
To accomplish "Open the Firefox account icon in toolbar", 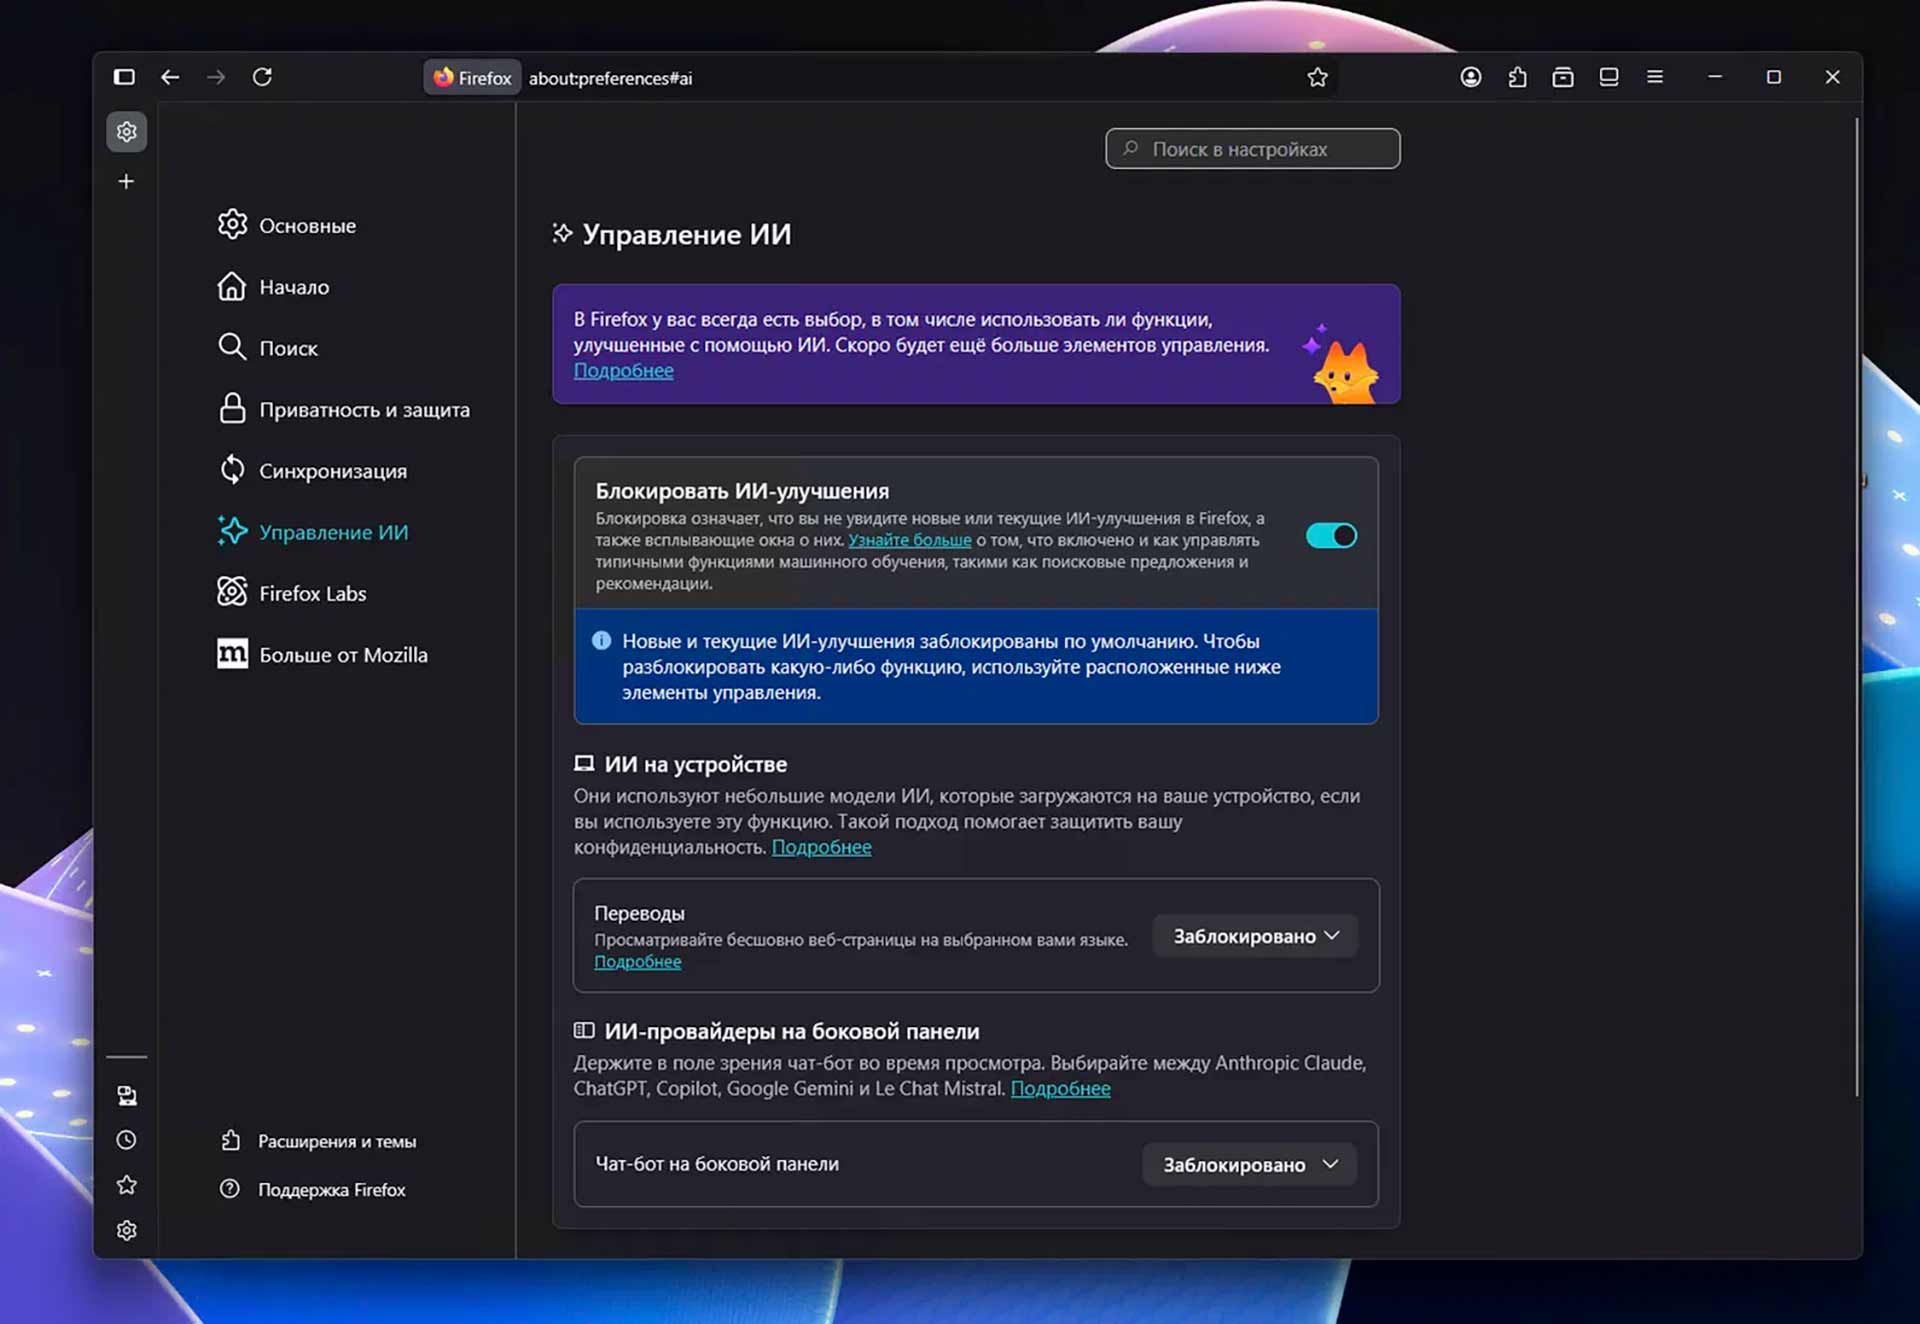I will click(x=1470, y=77).
